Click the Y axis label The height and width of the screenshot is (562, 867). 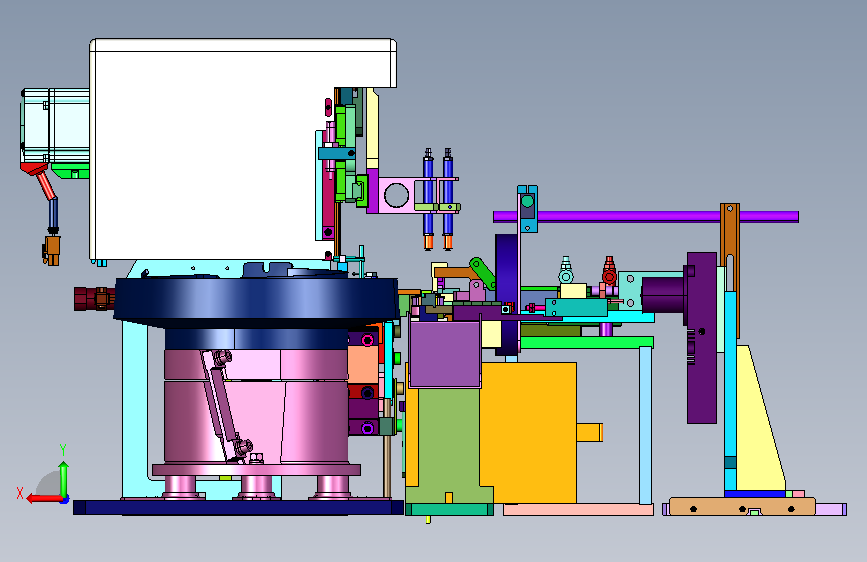pyautogui.click(x=63, y=450)
